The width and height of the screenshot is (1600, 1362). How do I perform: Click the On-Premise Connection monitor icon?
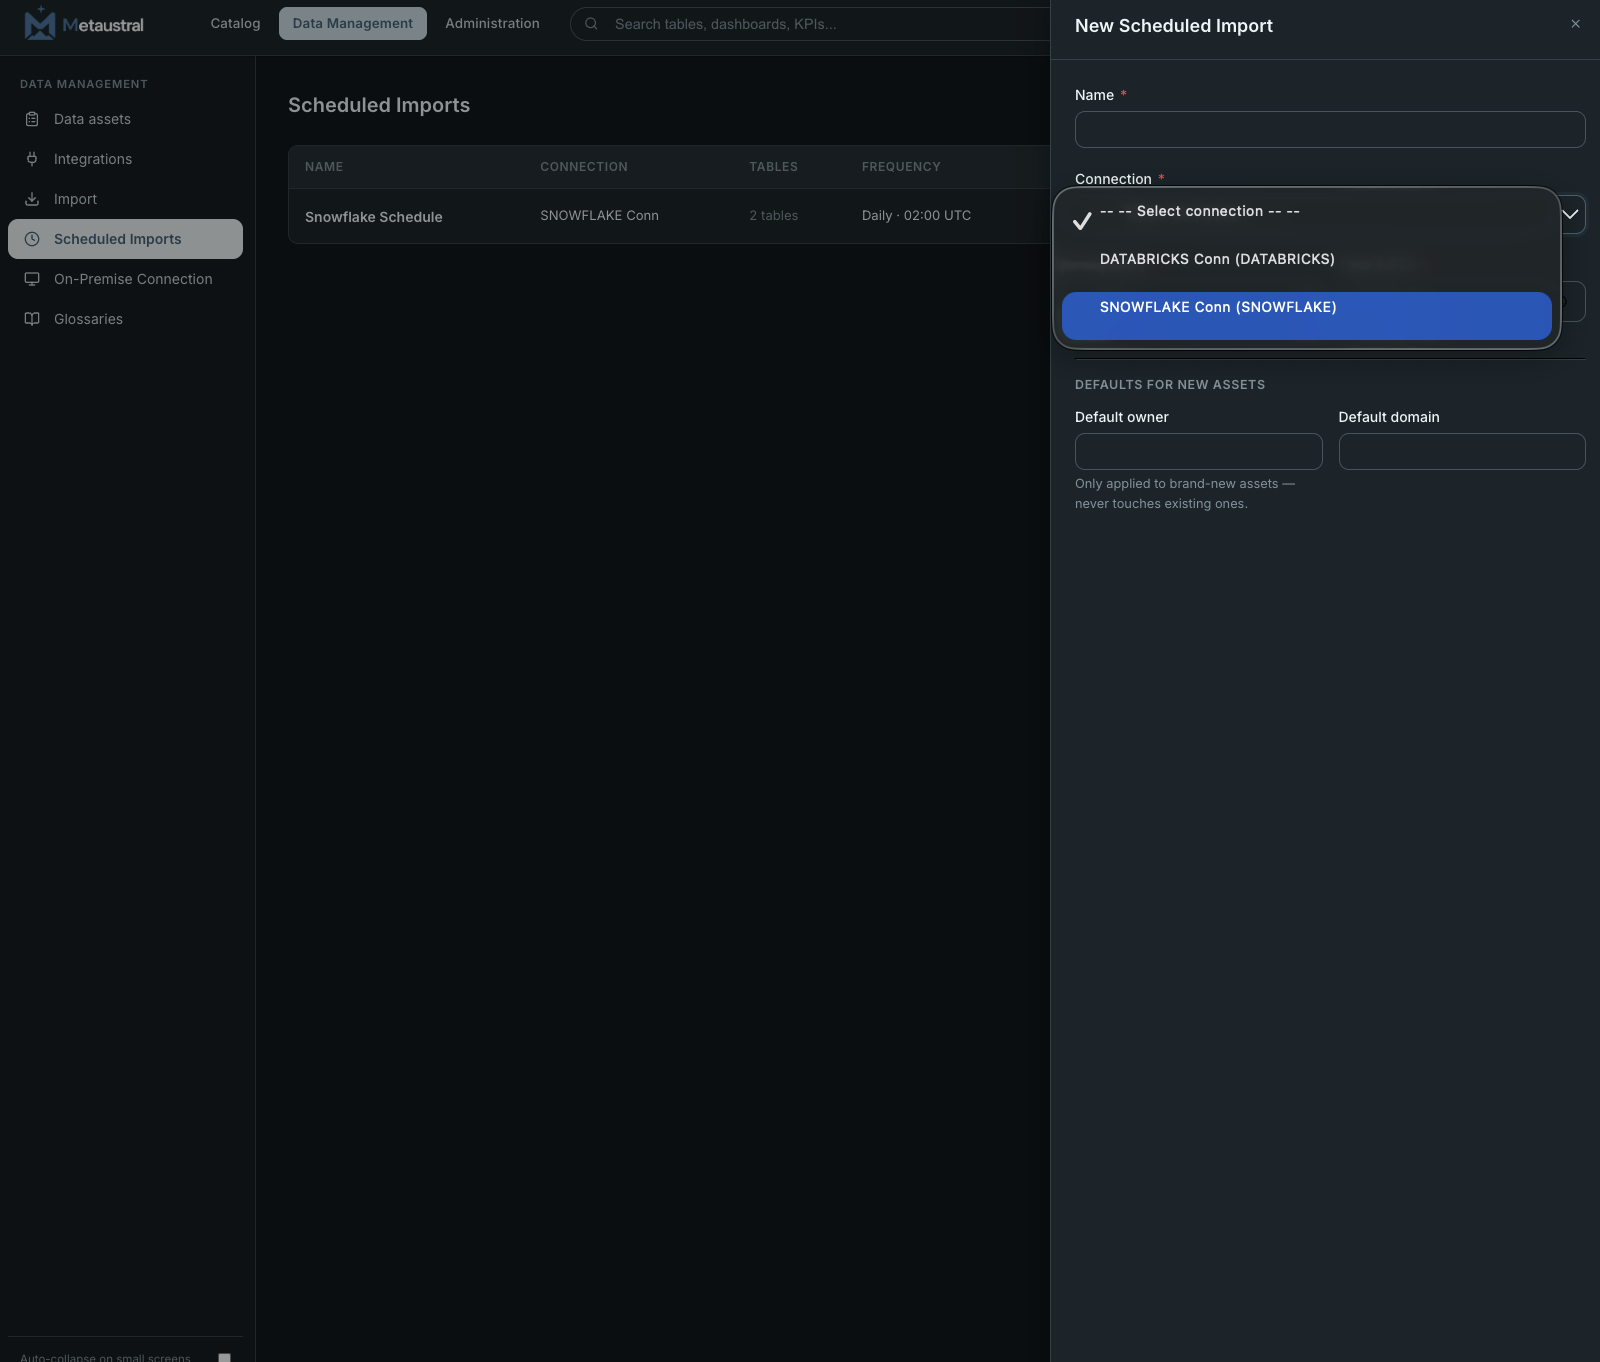tap(32, 279)
